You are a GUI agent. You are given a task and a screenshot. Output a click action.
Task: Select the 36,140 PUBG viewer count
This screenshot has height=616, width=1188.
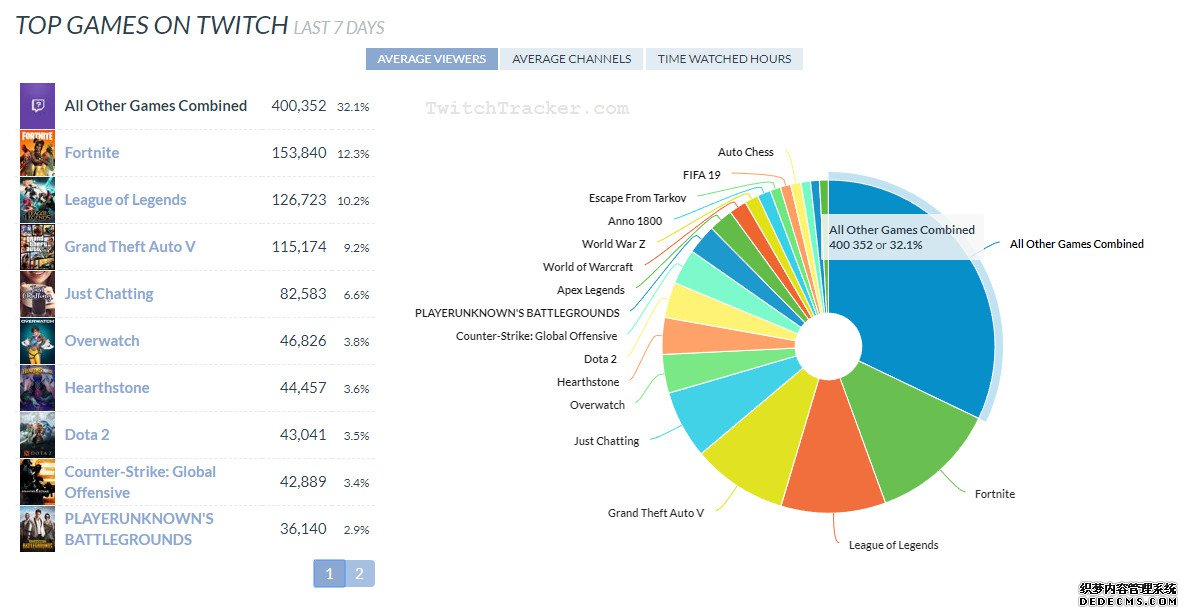coord(303,529)
